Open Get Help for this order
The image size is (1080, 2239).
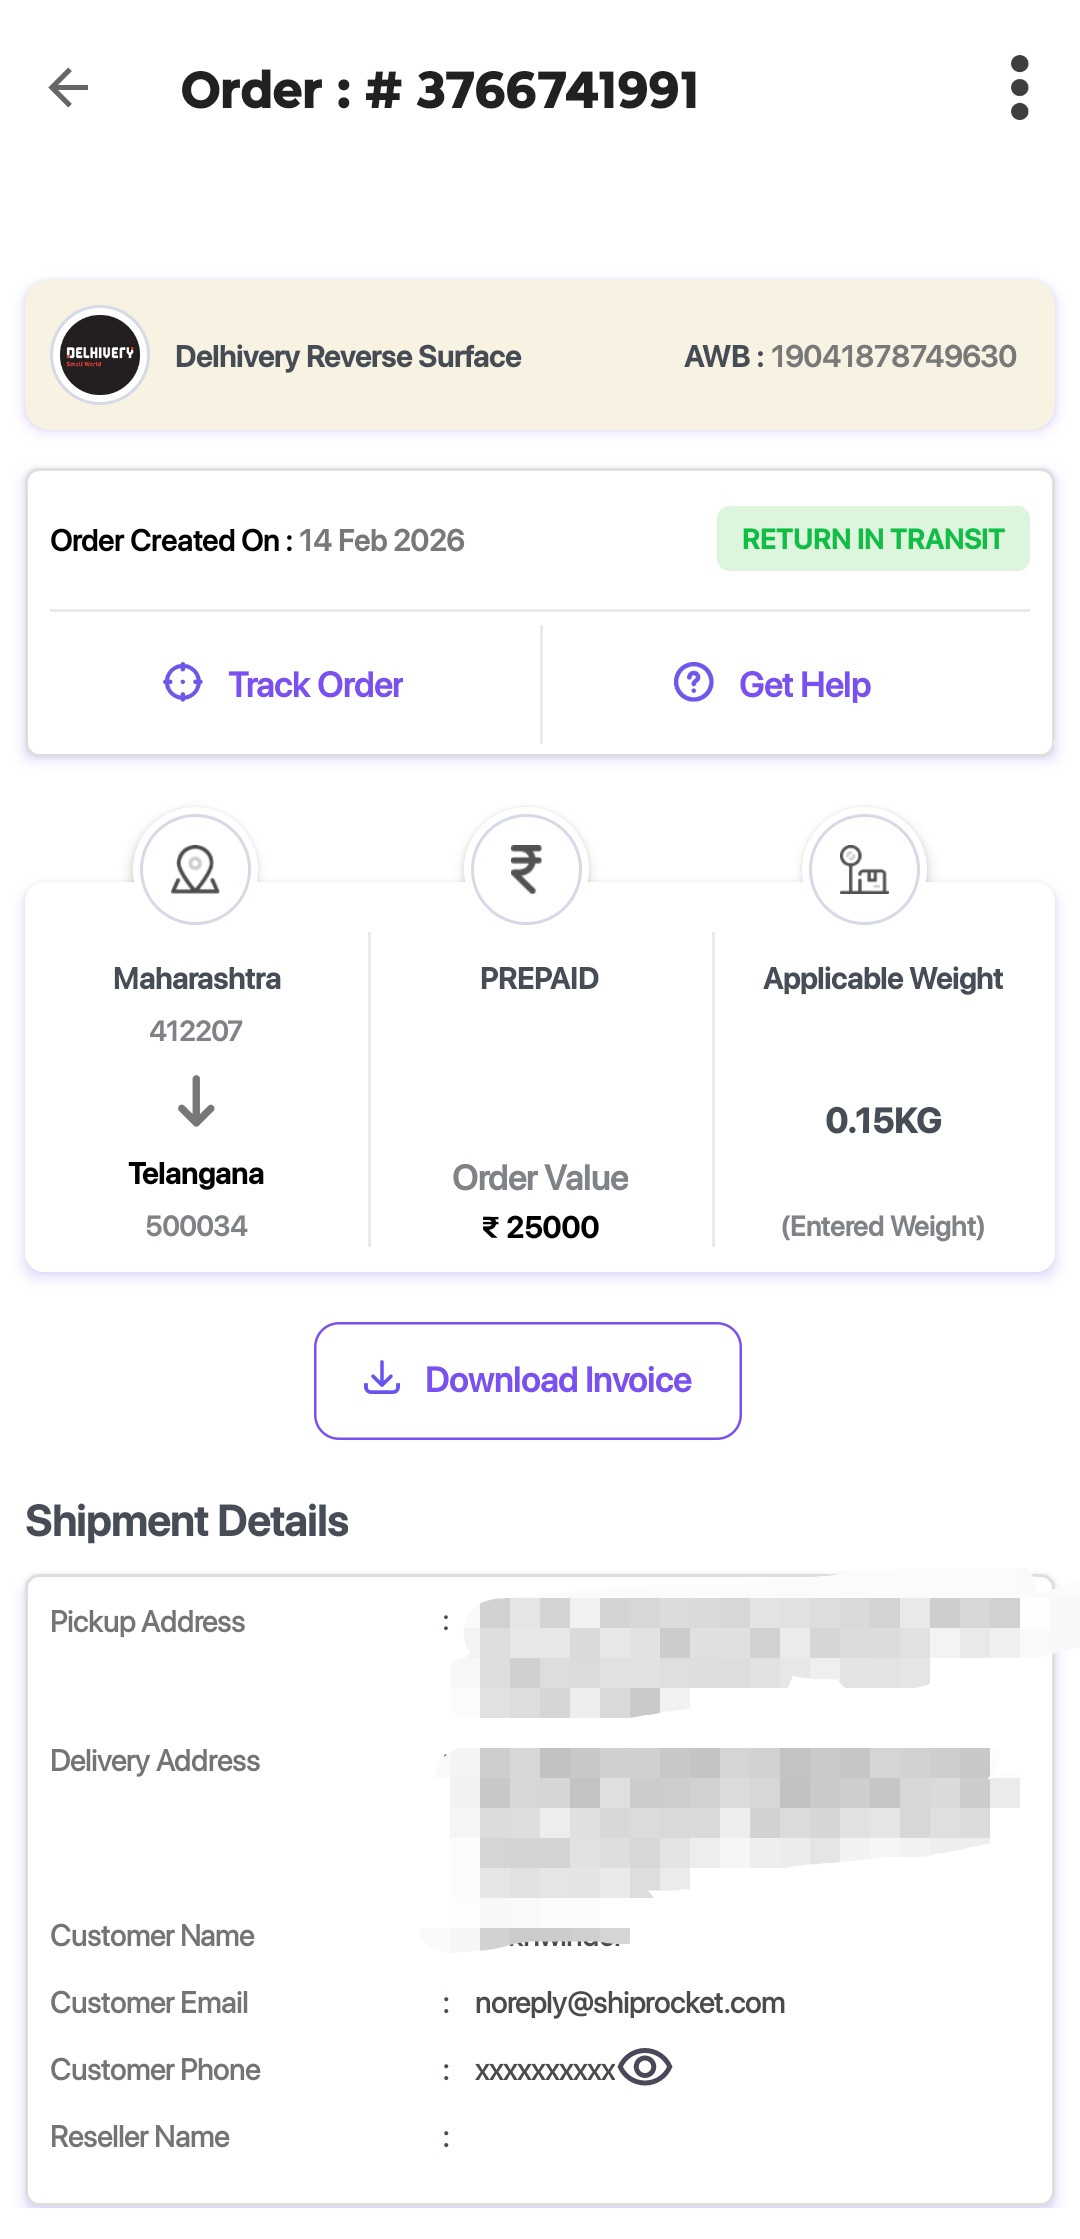click(804, 685)
